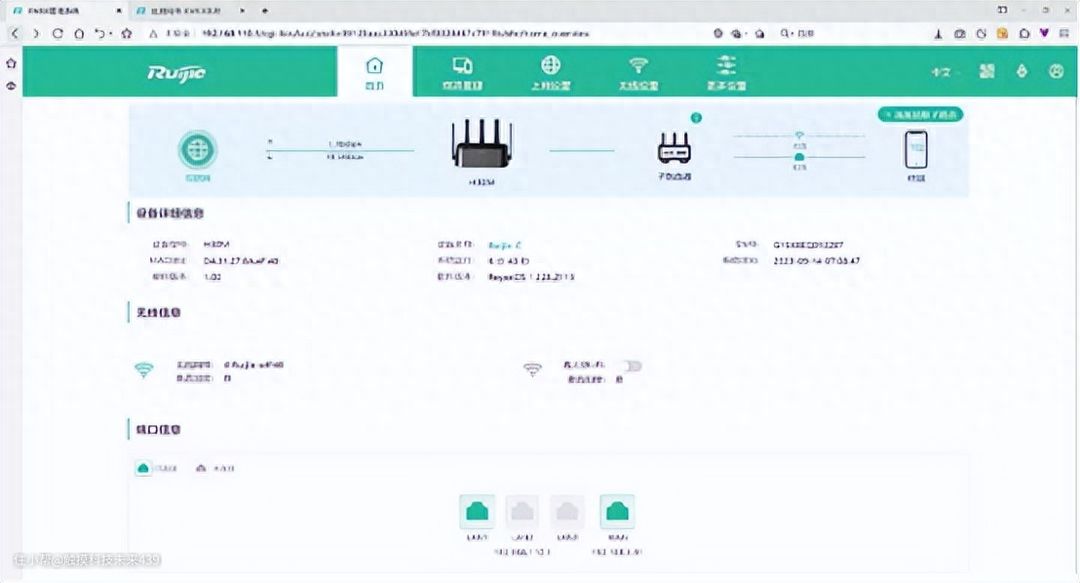The height and width of the screenshot is (583, 1080).
Task: Click the smartphone clients icon
Action: pos(916,150)
